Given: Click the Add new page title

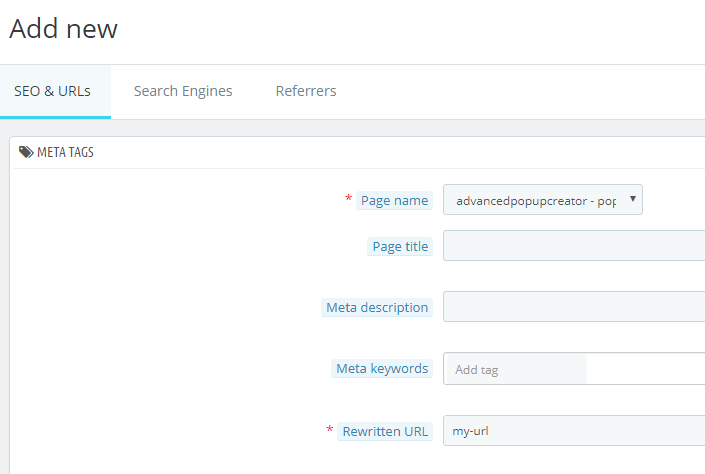Looking at the screenshot, I should 63,29.
